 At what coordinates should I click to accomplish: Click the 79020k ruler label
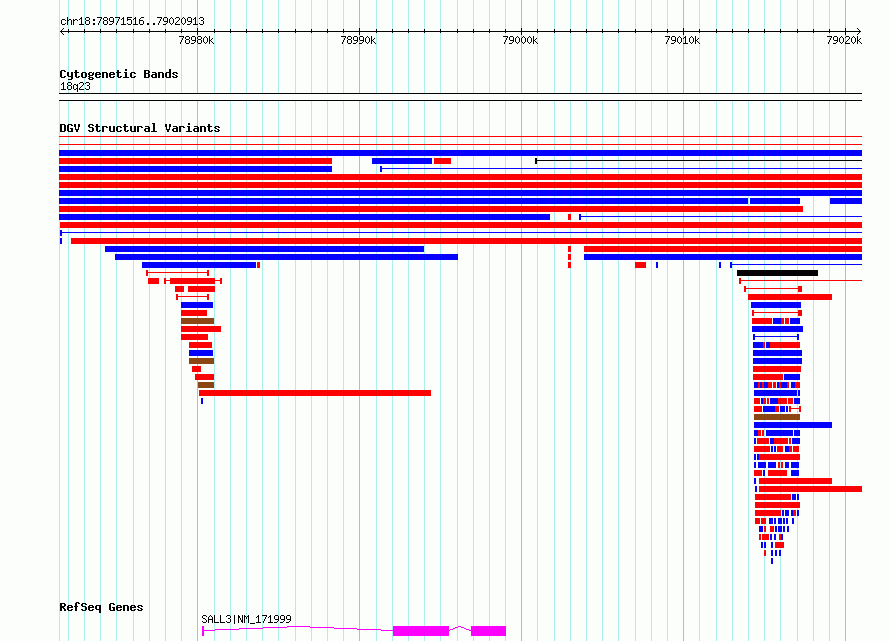point(844,40)
